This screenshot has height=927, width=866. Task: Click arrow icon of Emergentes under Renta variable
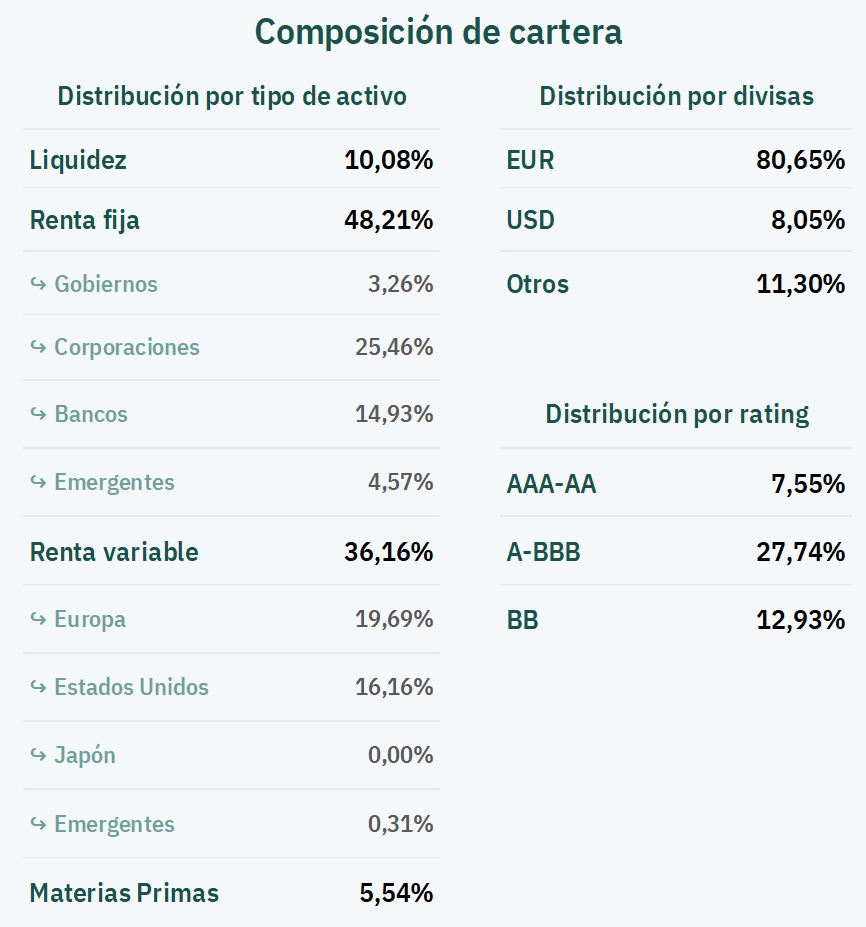[38, 824]
